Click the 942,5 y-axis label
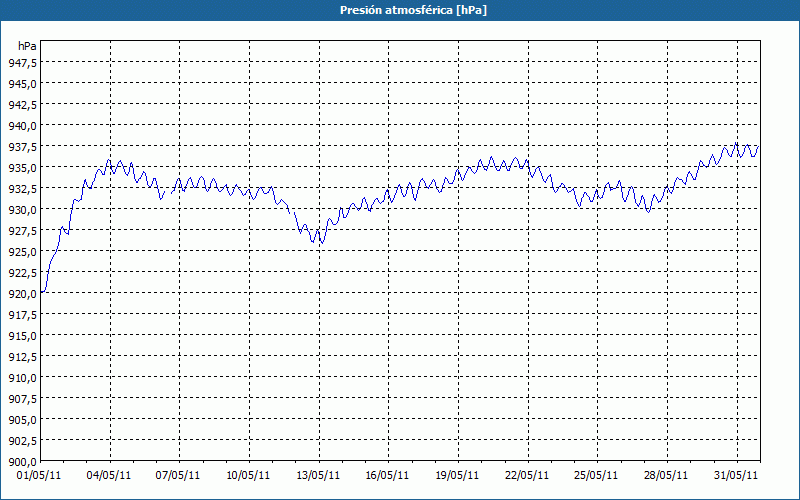 [22, 105]
